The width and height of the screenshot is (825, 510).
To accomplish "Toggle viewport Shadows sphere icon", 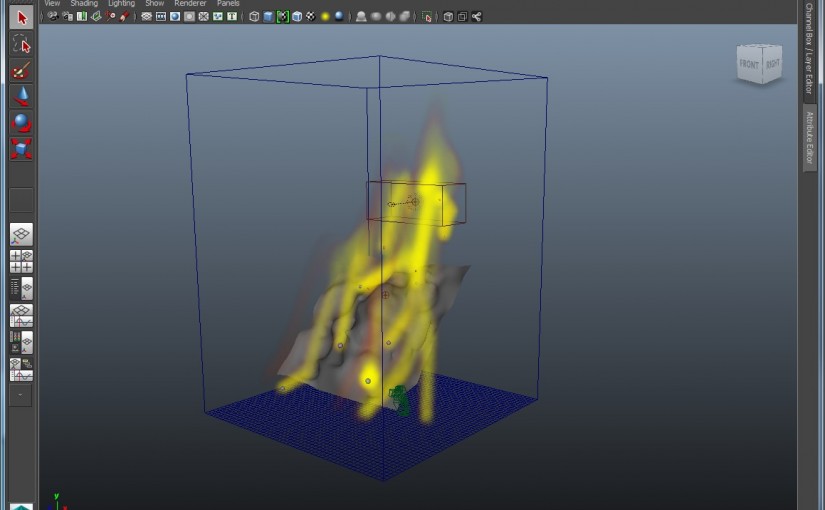I will pyautogui.click(x=339, y=16).
